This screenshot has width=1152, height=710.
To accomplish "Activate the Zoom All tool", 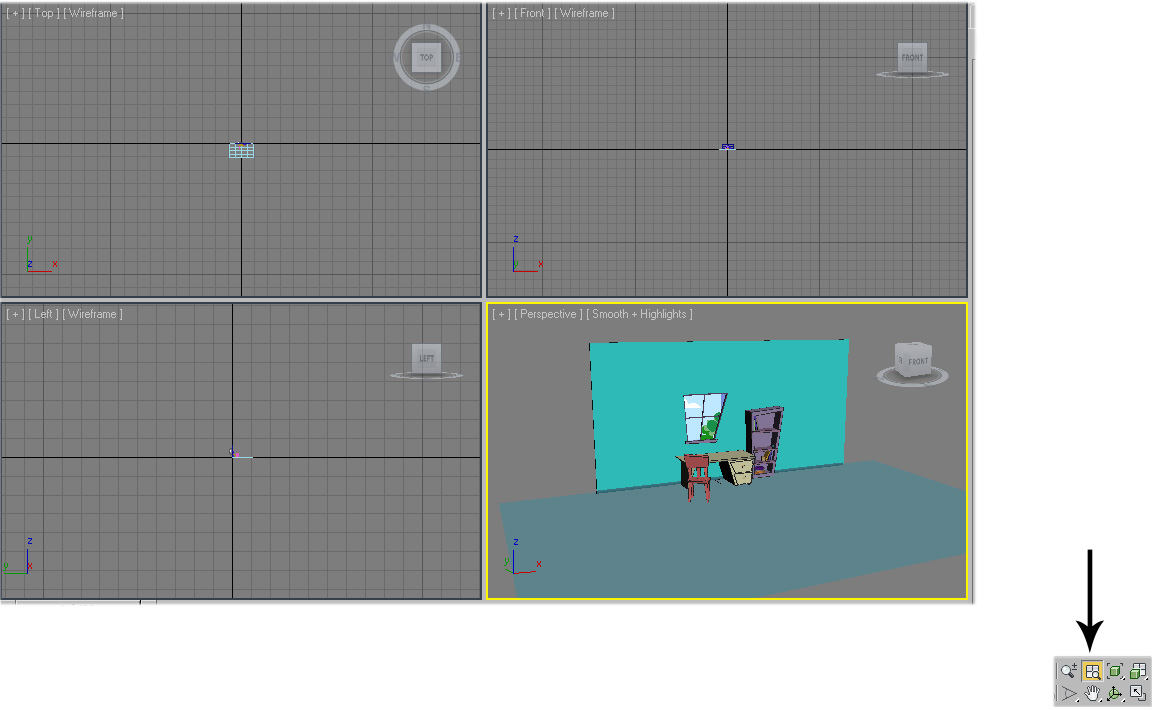I will click(1092, 671).
